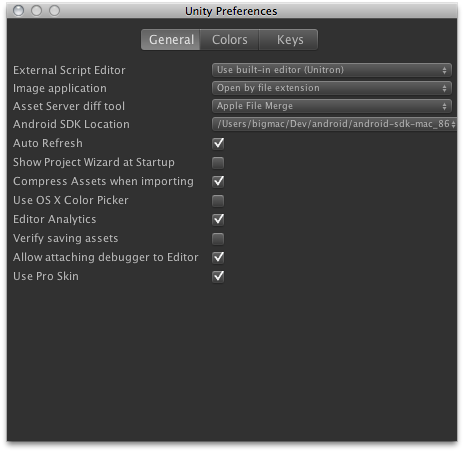Screen dimensions: 464x452
Task: Click the window close button
Action: [18, 11]
